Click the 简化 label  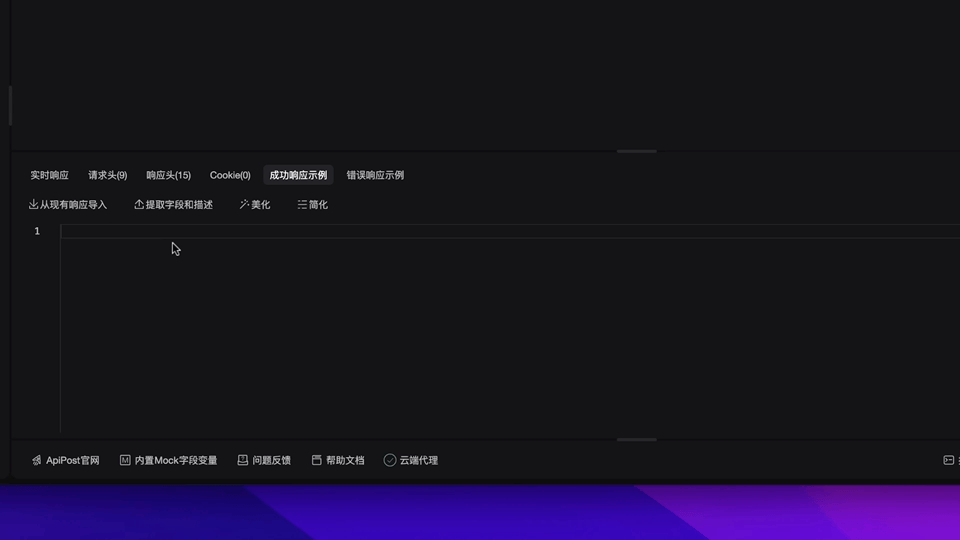click(x=318, y=204)
